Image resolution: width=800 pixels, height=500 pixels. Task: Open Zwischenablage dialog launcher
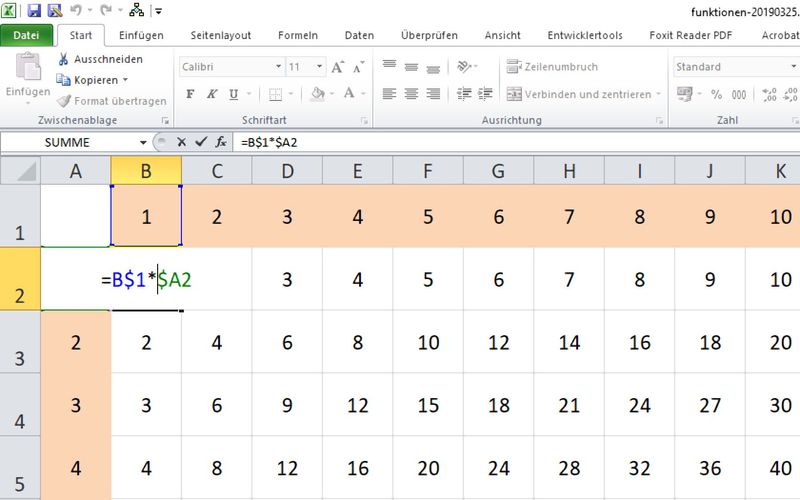coord(165,120)
